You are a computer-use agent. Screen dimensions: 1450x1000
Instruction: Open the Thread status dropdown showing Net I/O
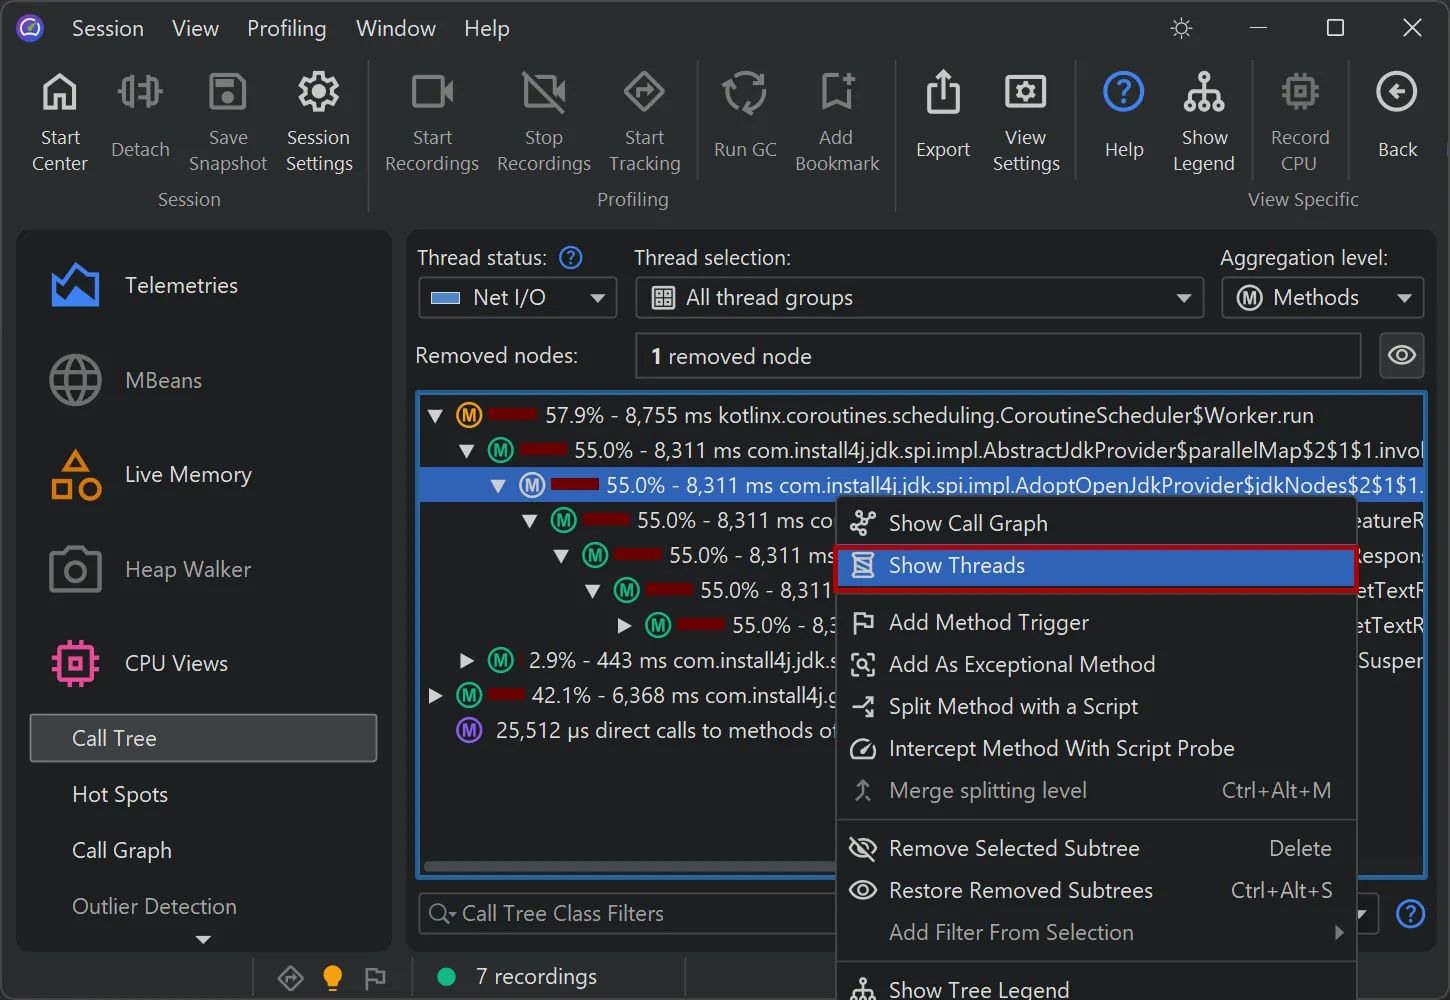516,297
